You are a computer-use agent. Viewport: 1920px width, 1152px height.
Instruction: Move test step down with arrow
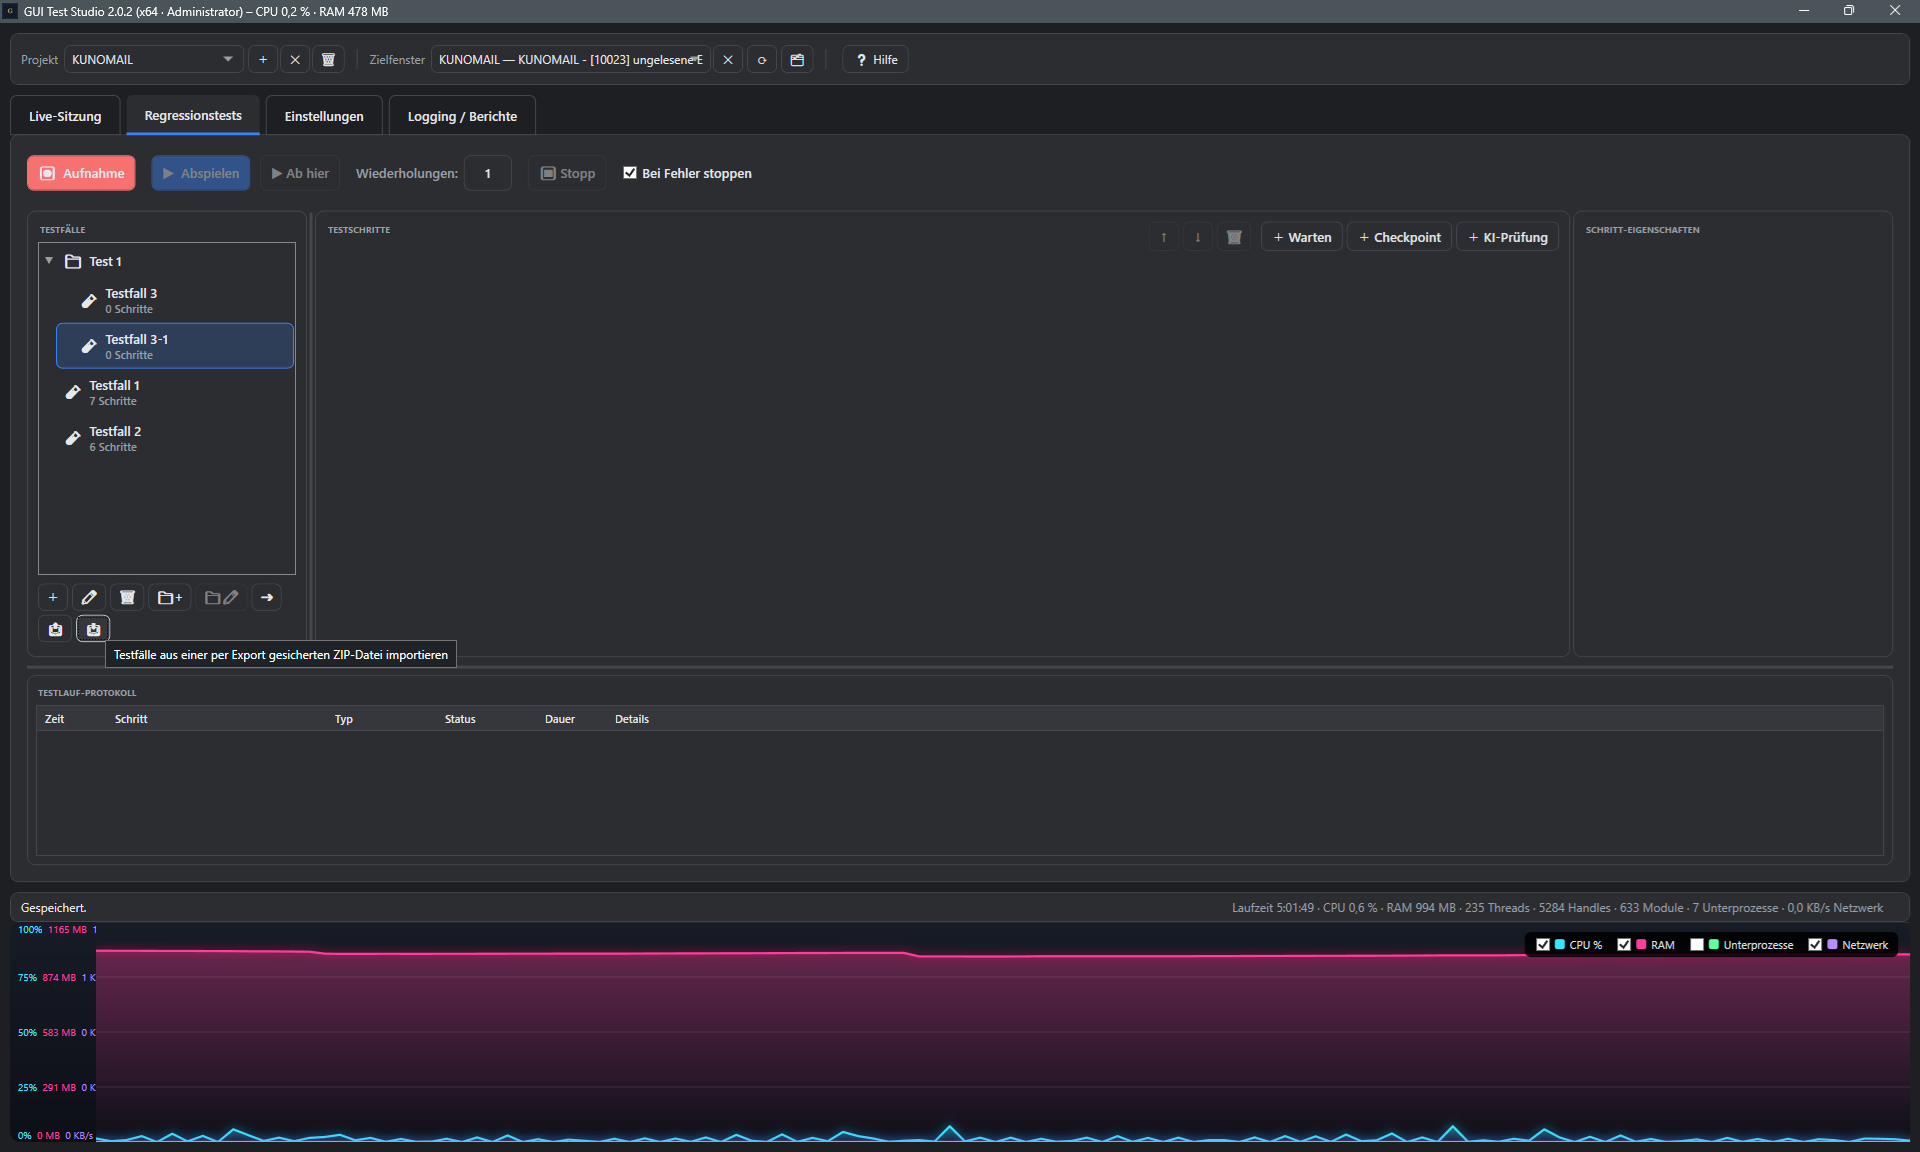(1198, 237)
